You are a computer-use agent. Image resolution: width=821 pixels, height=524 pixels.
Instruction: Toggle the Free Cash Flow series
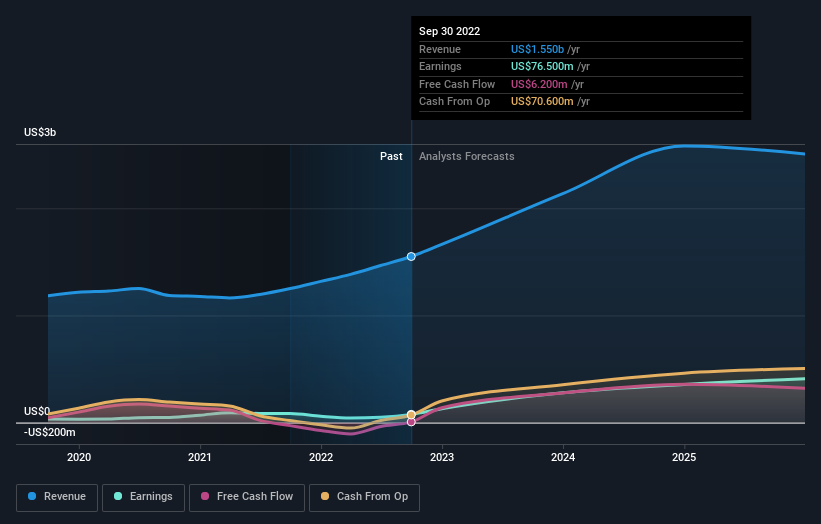[x=247, y=497]
